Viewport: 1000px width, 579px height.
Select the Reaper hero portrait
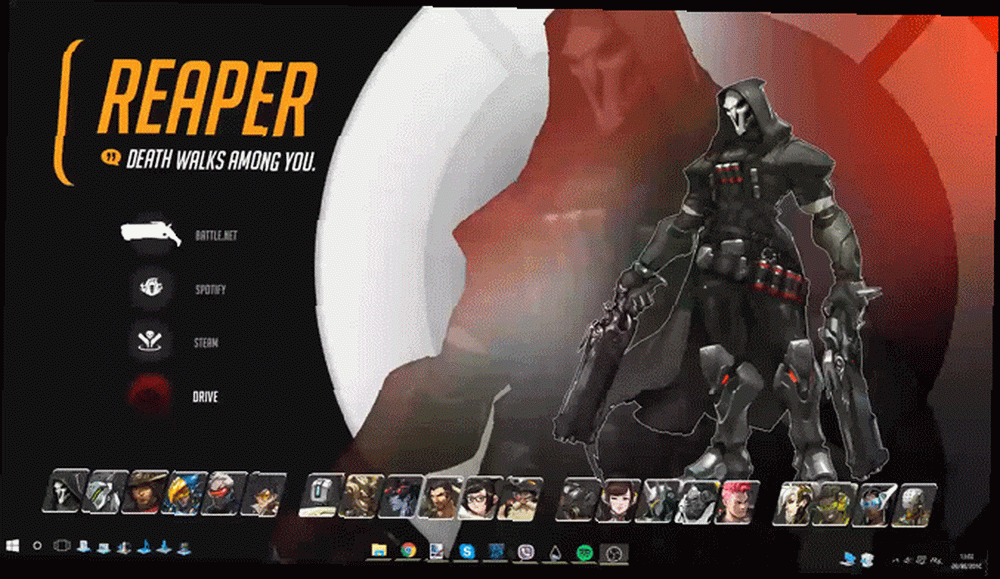coord(66,492)
